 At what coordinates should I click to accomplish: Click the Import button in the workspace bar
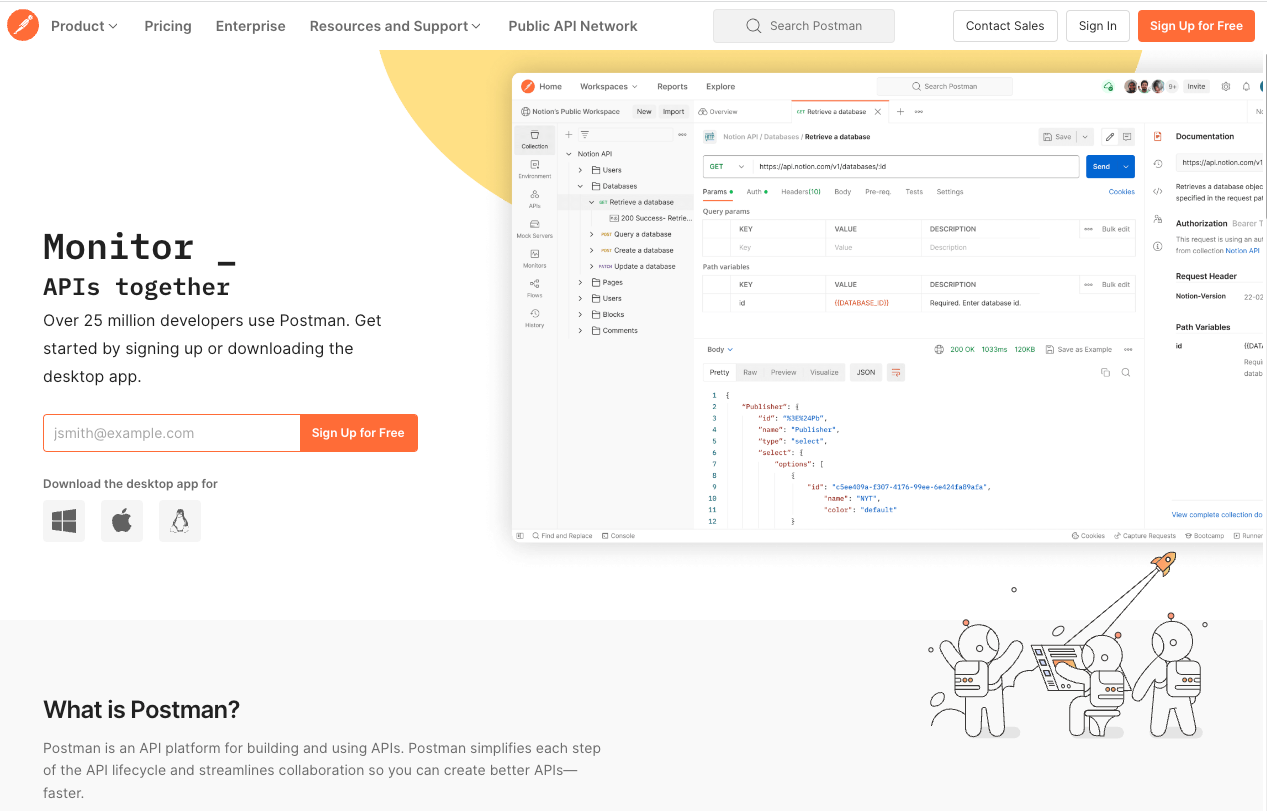(674, 112)
